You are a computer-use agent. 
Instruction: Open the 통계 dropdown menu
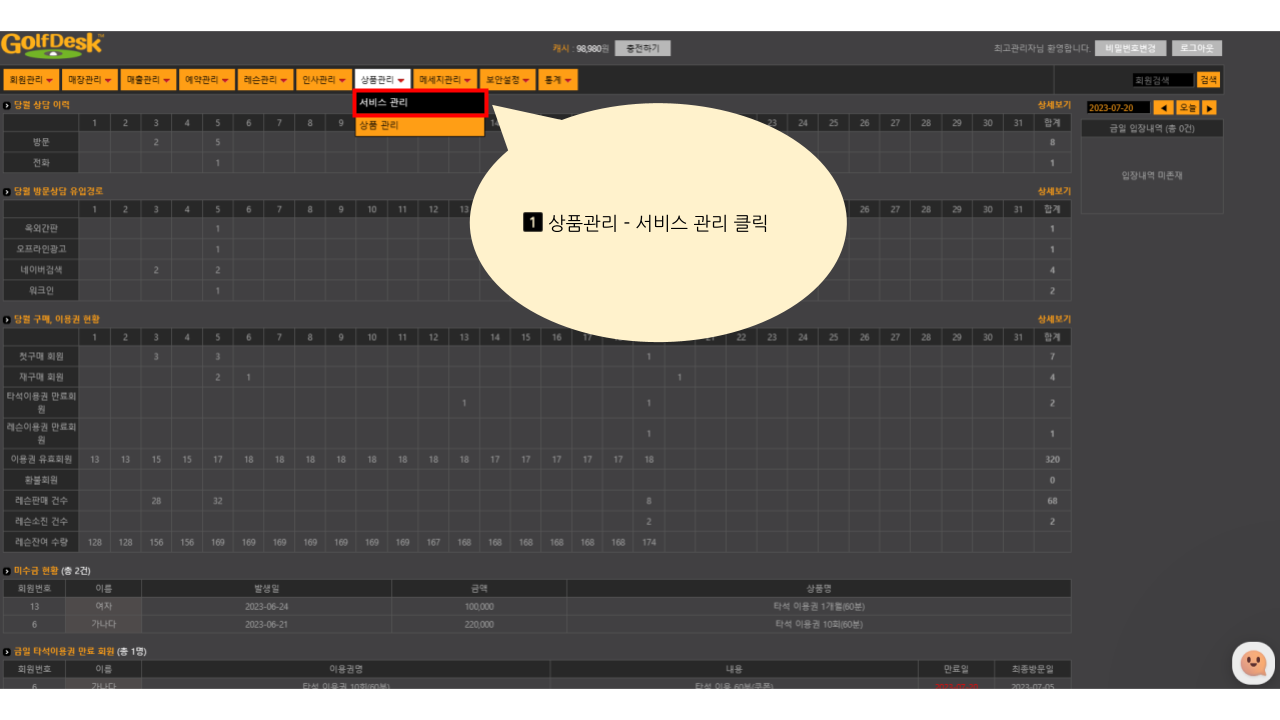(x=558, y=80)
